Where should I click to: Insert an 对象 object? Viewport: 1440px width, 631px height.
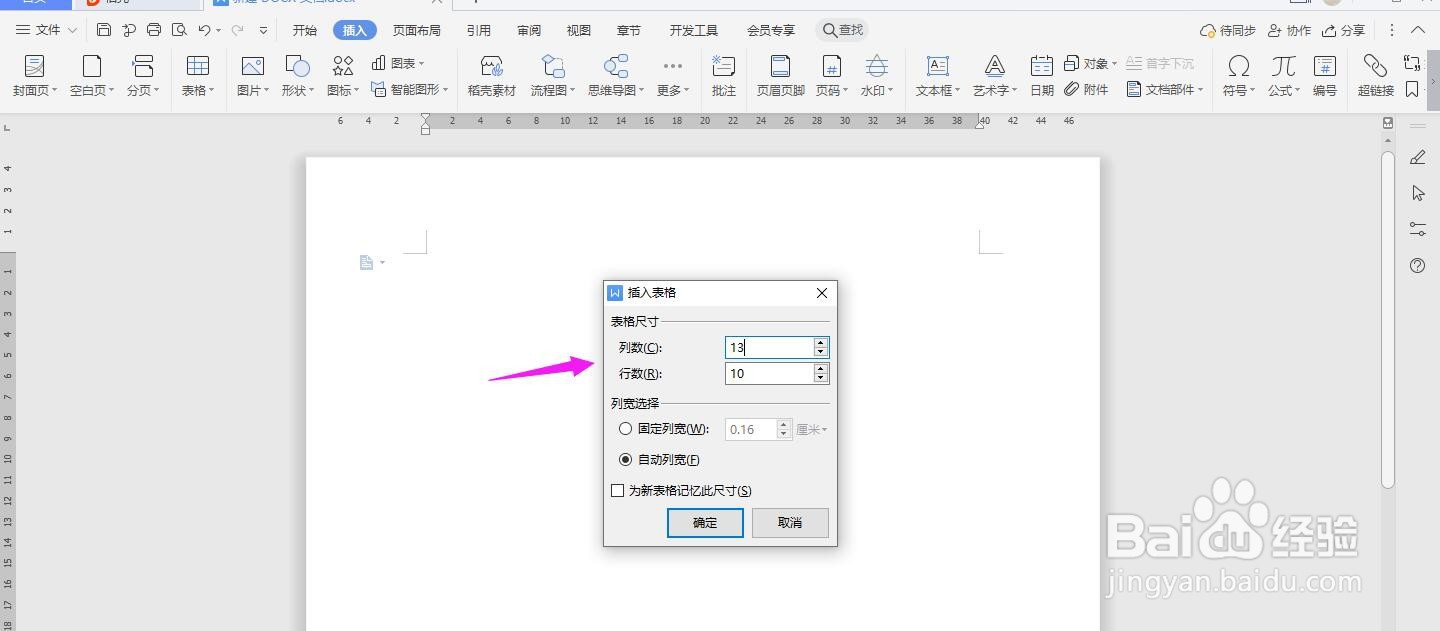pyautogui.click(x=1091, y=63)
